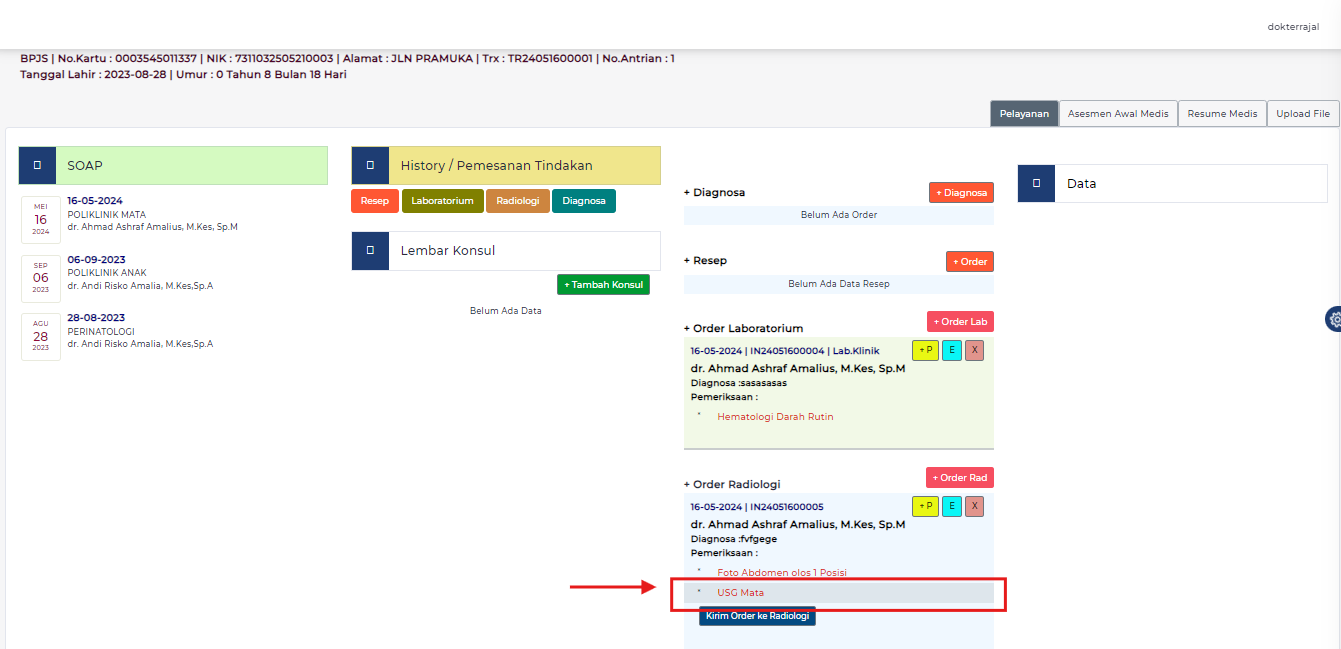
Task: Click the X button on the laboratory order
Action: coord(974,351)
